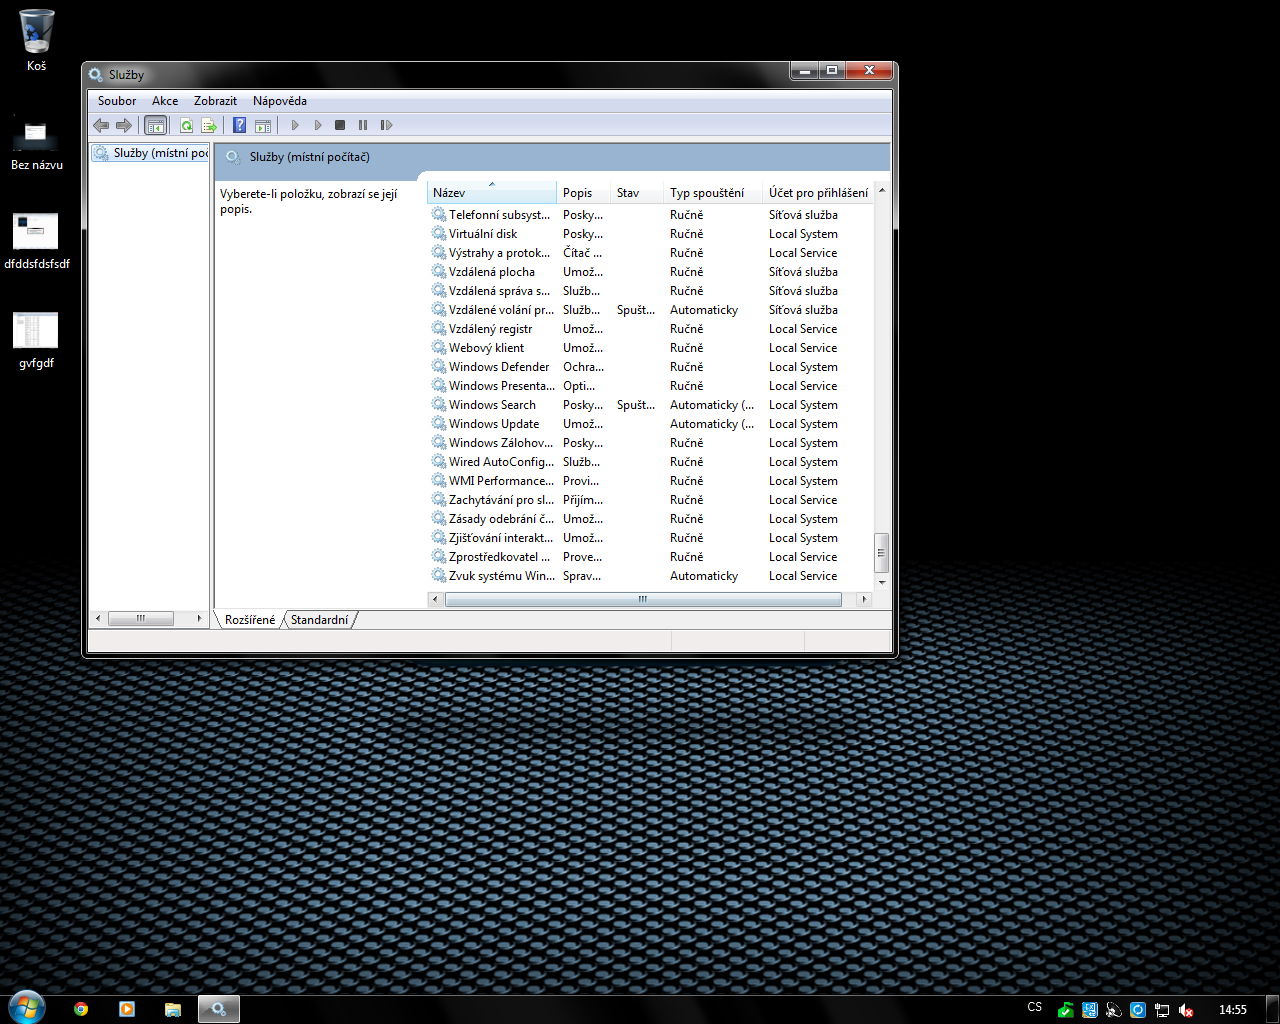Open the Zobrazit menu
Screen dimensions: 1280x1024
click(x=215, y=101)
